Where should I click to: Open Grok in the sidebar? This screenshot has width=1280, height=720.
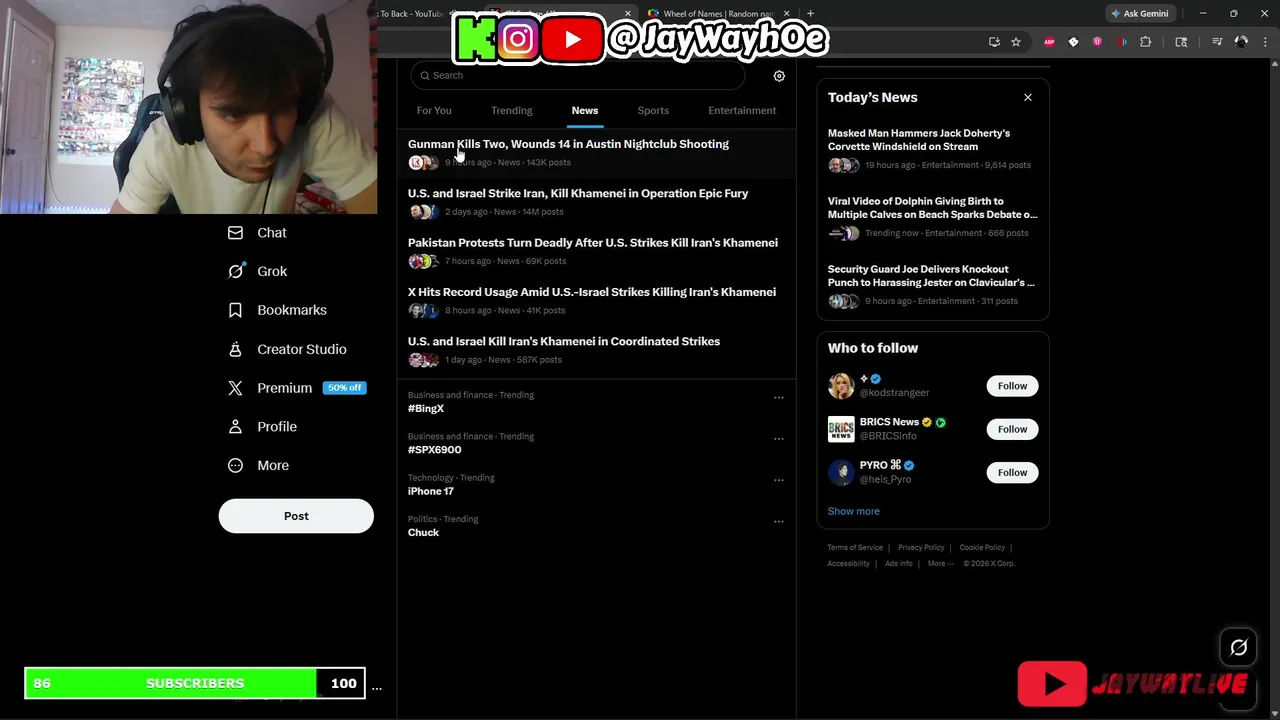(257, 271)
